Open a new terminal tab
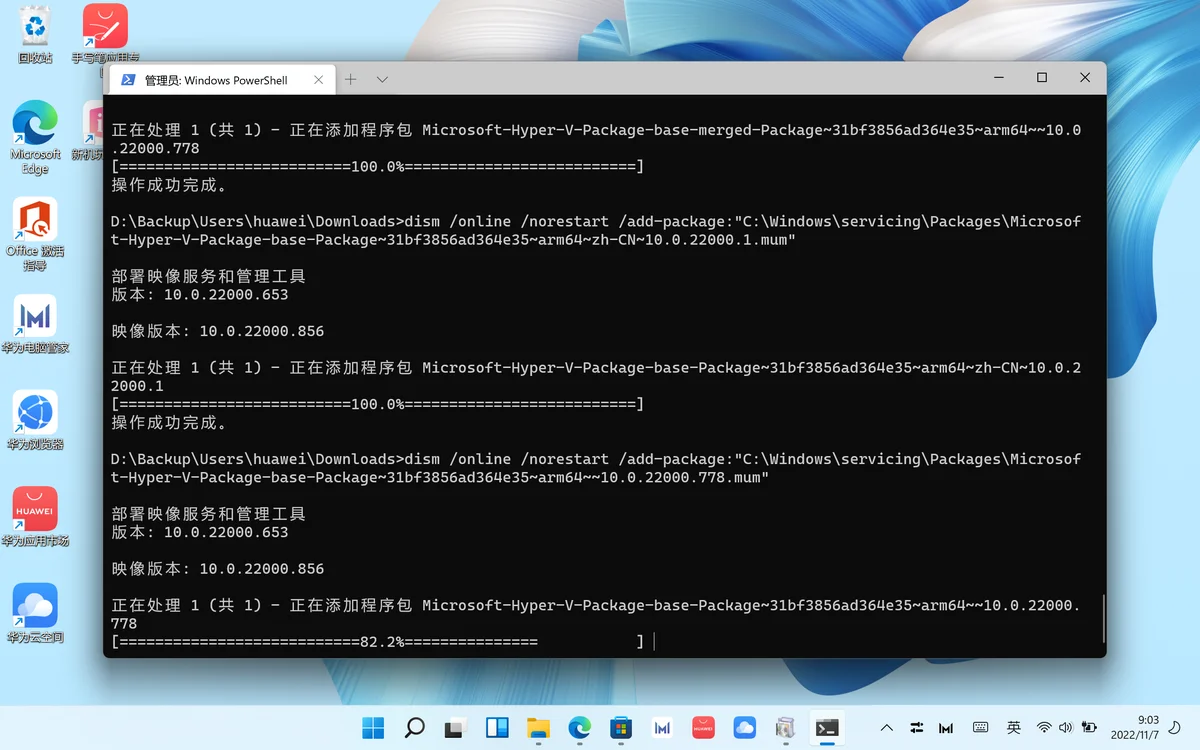Viewport: 1200px width, 750px height. [x=351, y=79]
